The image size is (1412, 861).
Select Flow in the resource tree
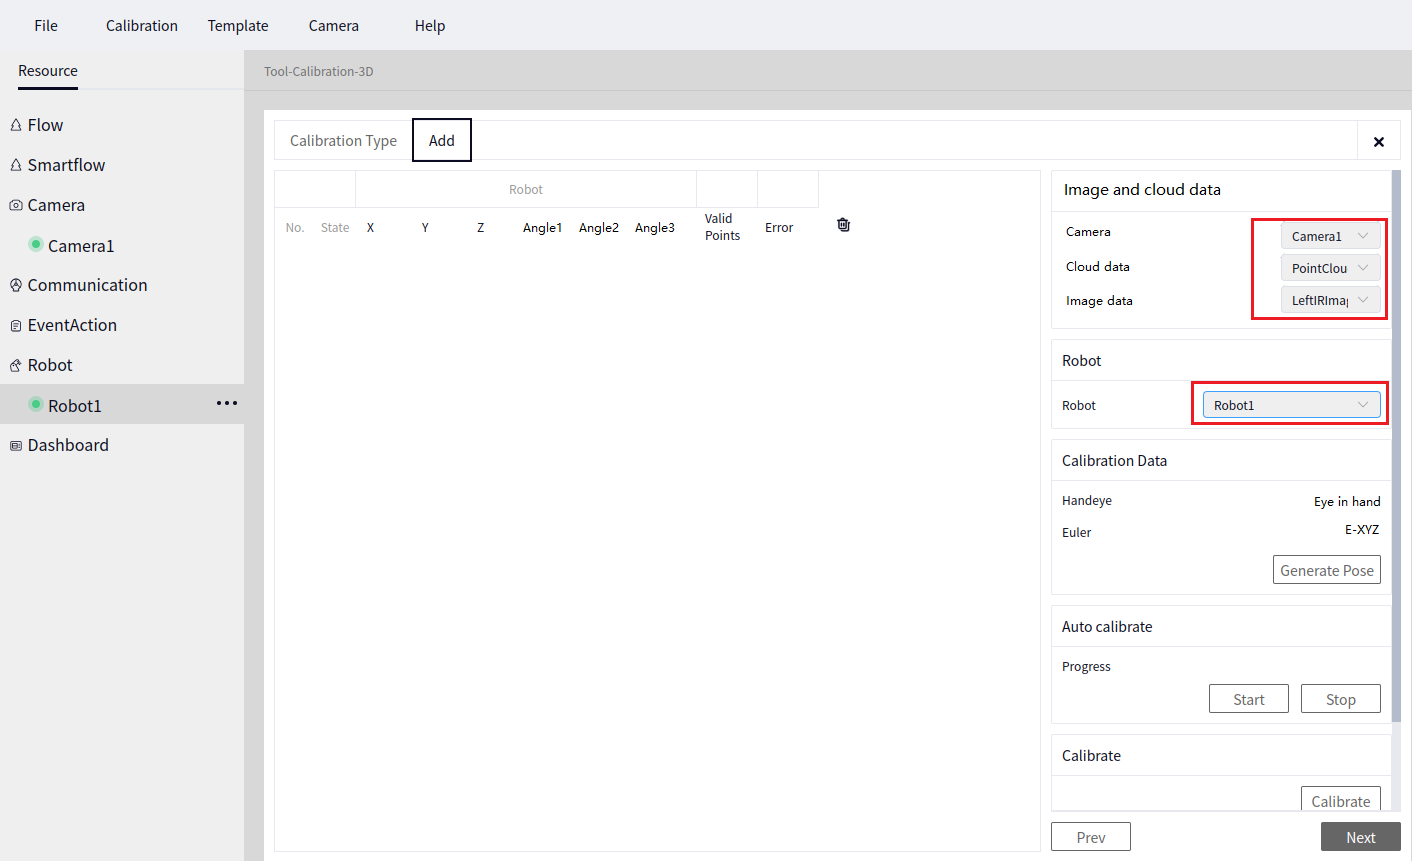[45, 125]
